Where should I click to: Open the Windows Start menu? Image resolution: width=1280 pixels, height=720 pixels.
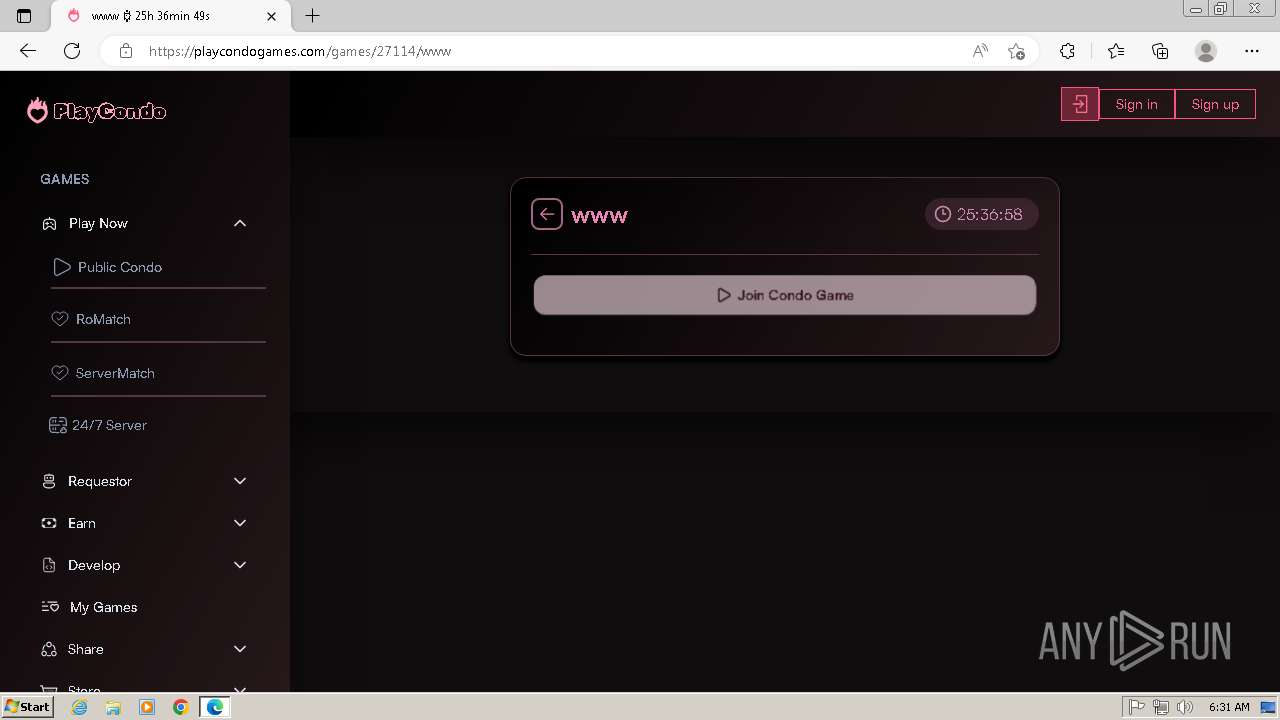coord(27,707)
